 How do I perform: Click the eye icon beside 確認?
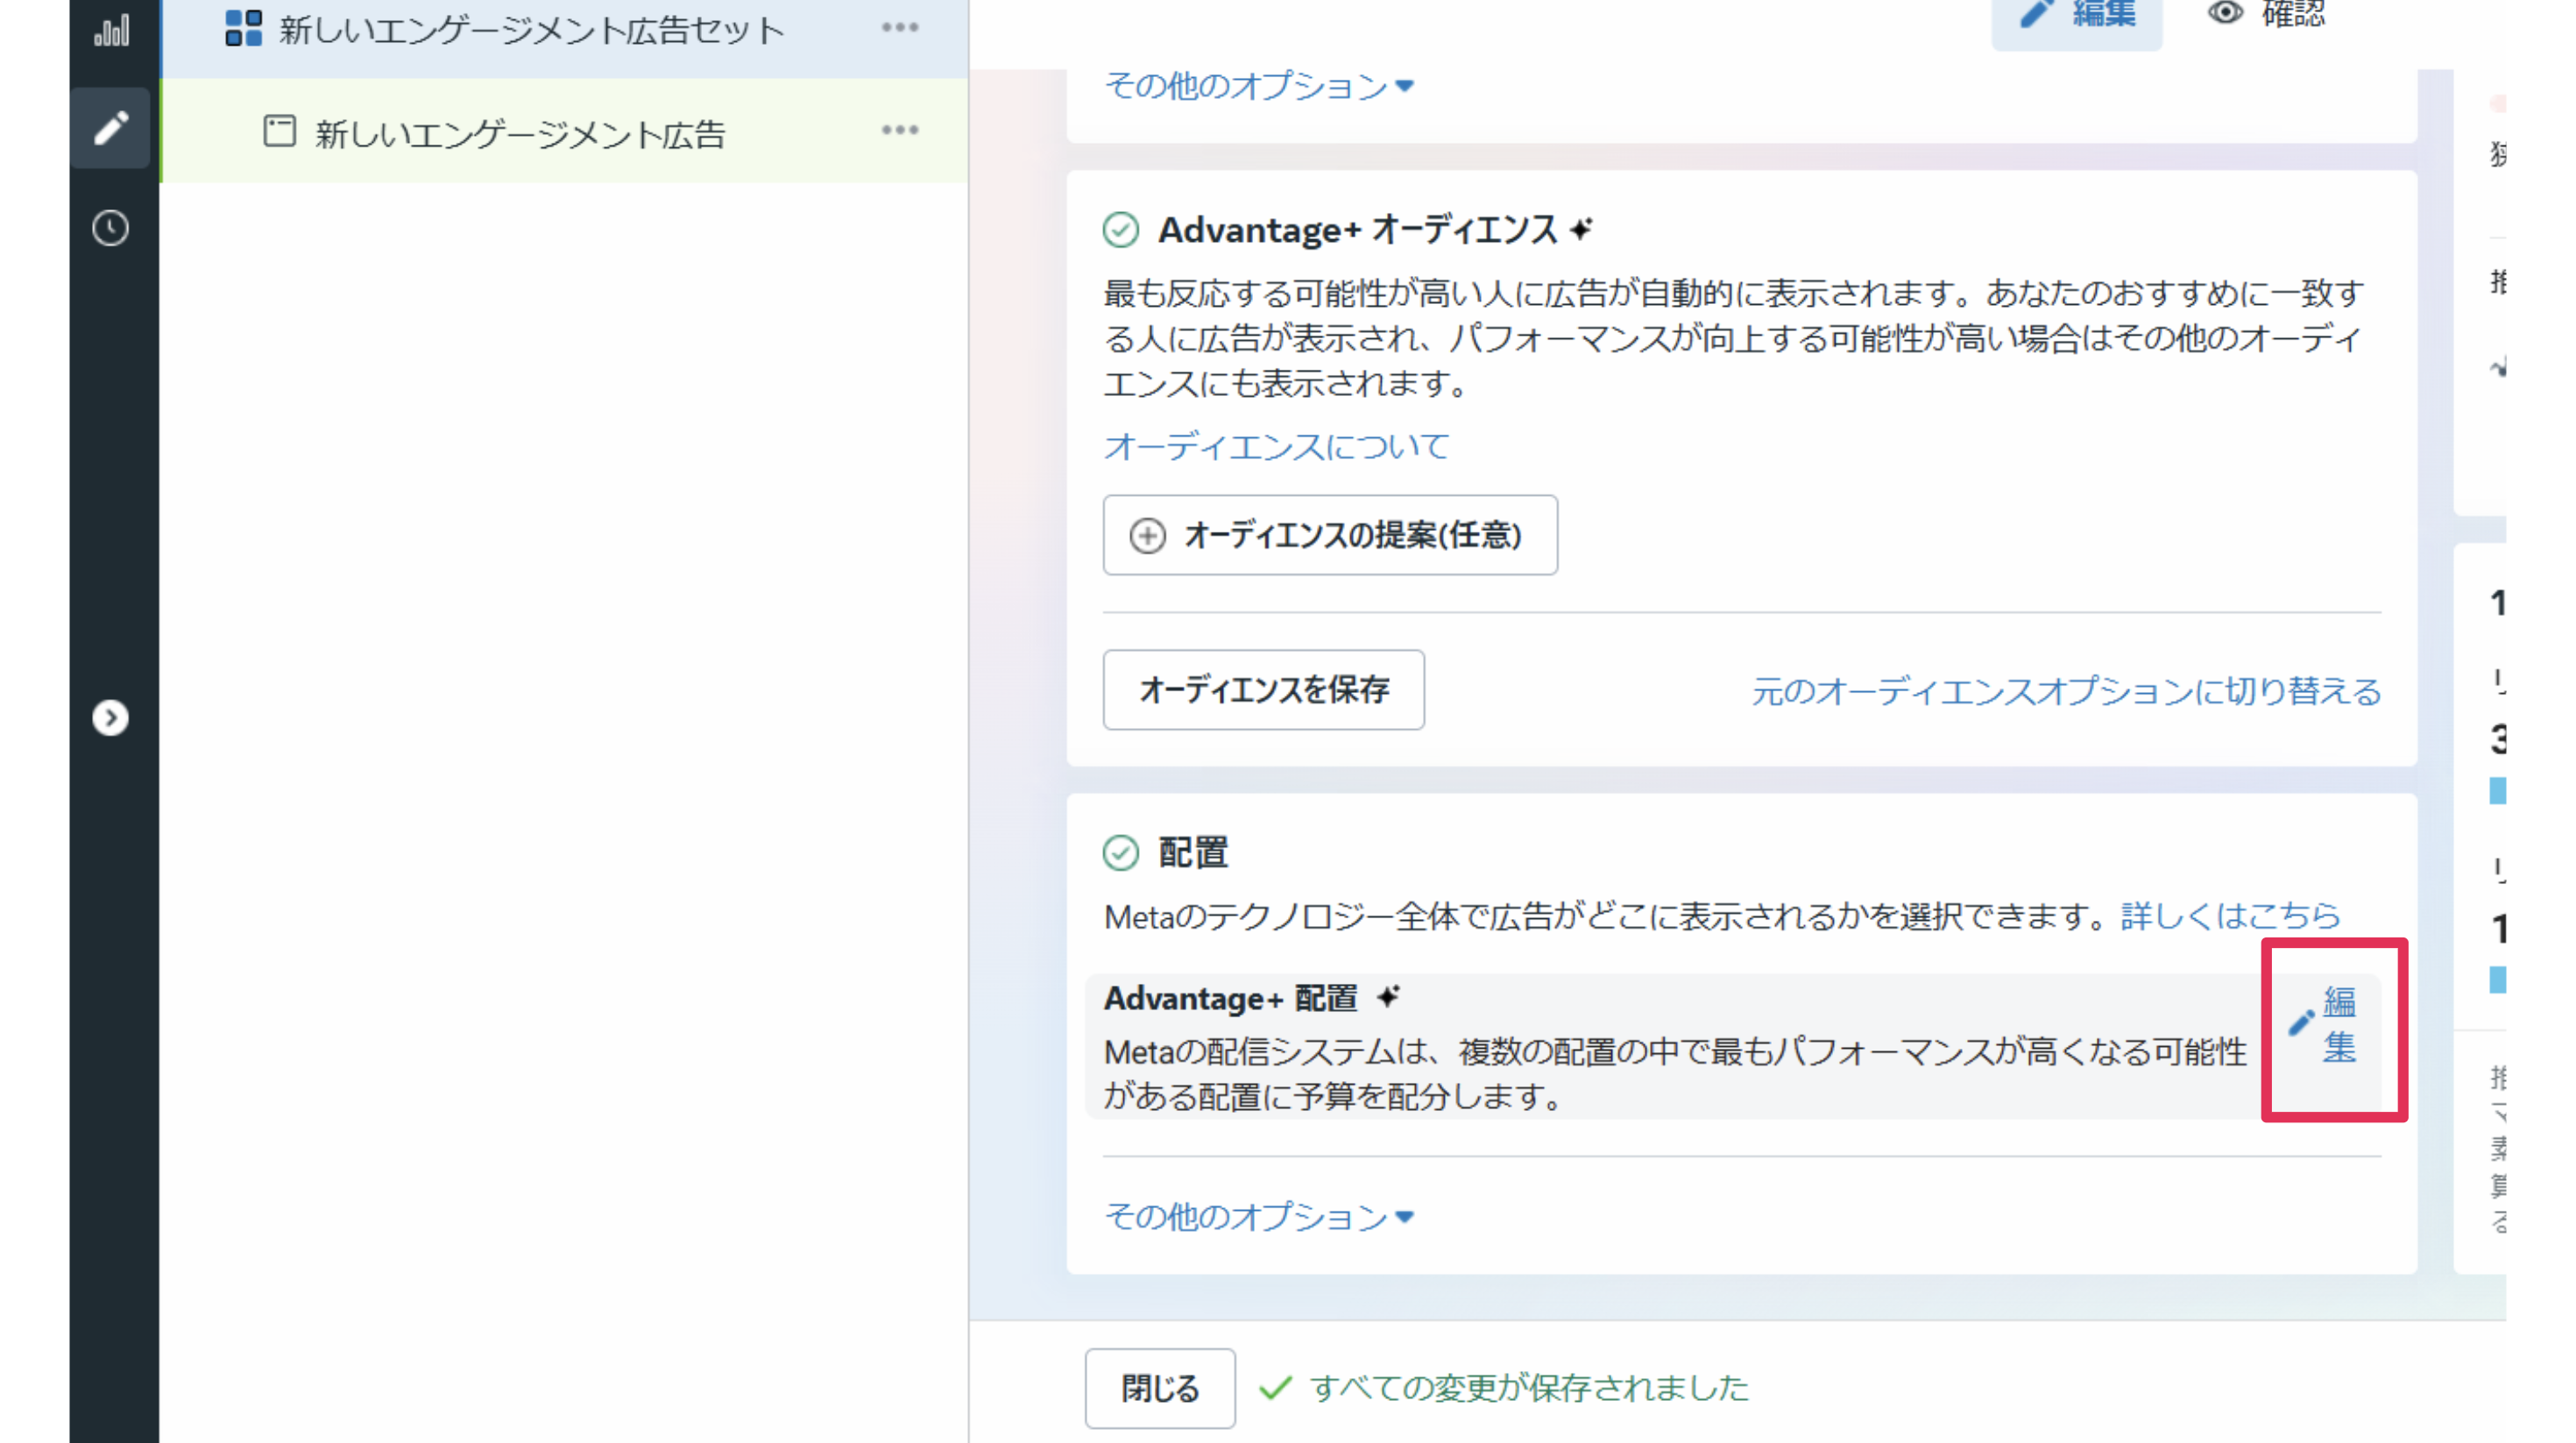pos(2226,13)
